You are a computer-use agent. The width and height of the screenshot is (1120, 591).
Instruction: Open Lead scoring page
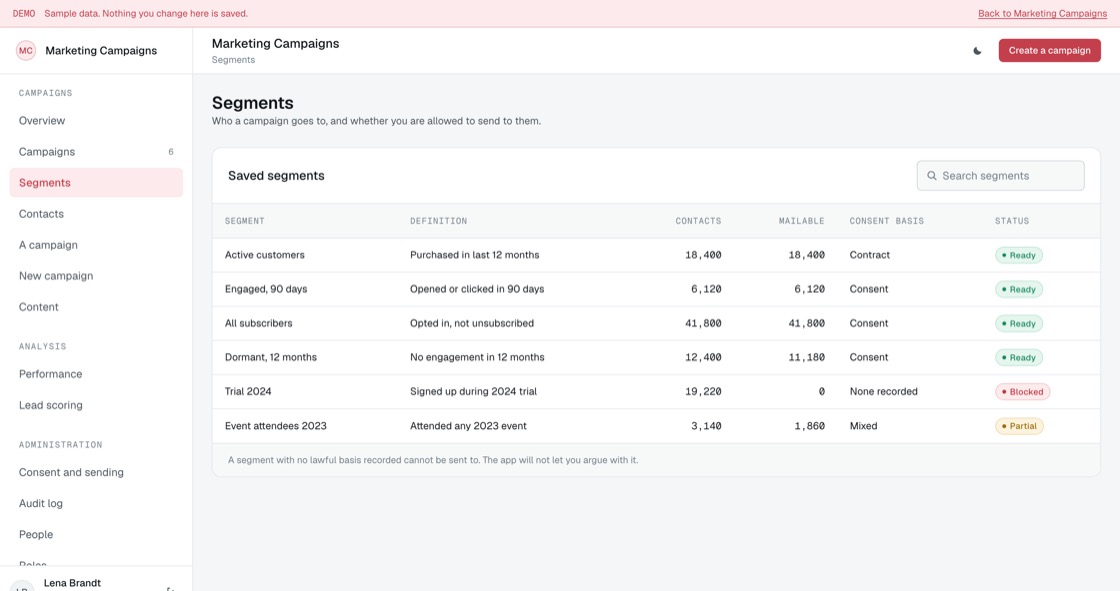[x=96, y=405]
